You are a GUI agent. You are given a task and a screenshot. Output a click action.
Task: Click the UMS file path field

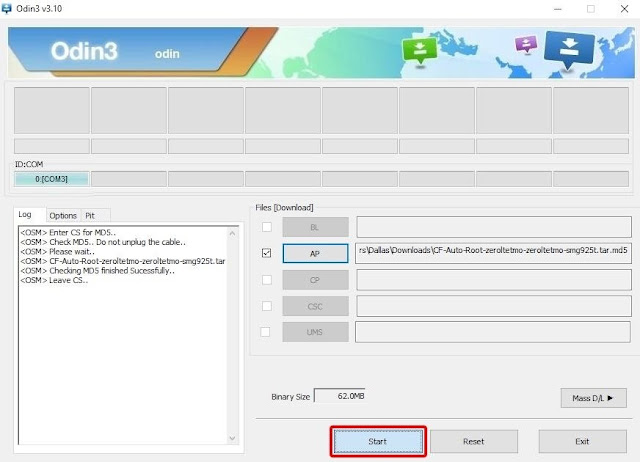(x=493, y=332)
